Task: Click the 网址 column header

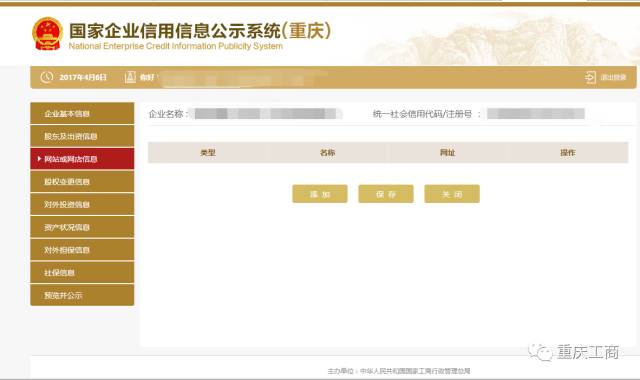Action: 447,153
